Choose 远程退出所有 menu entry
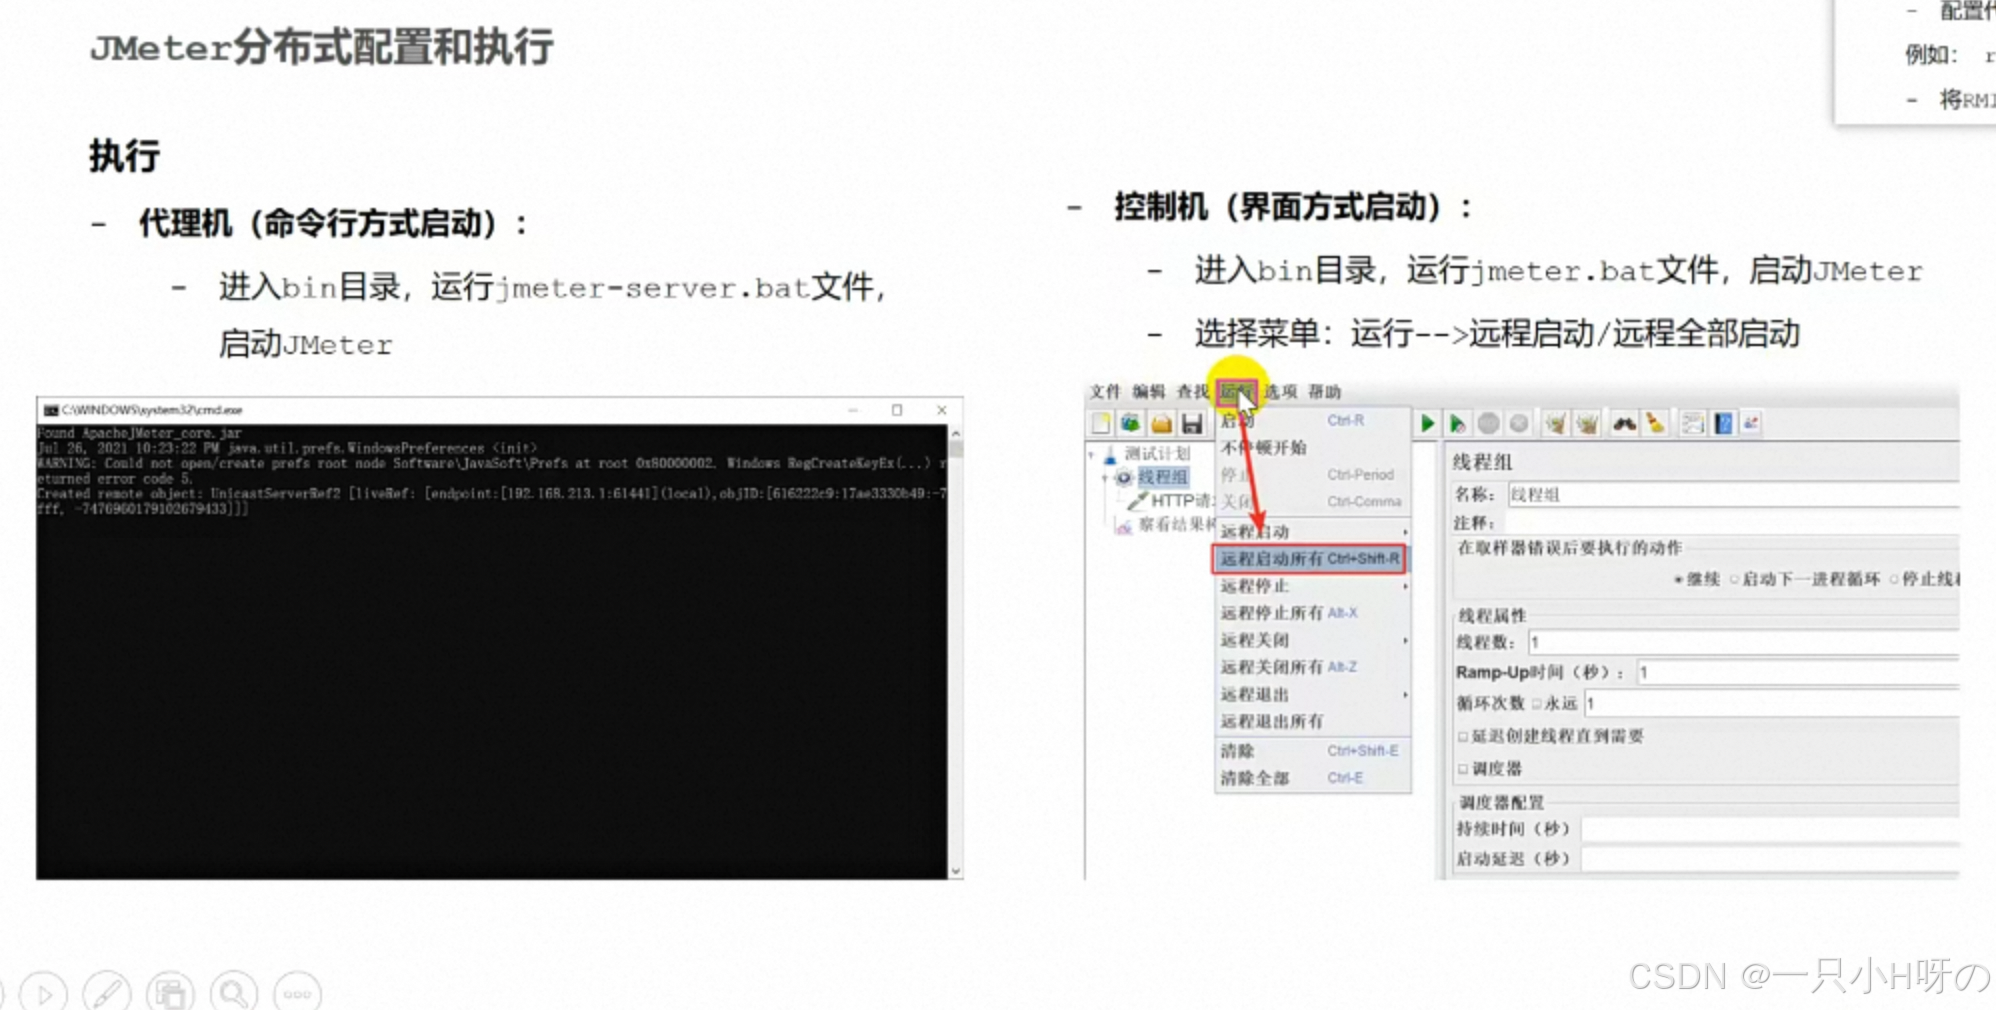1996x1010 pixels. [1312, 721]
